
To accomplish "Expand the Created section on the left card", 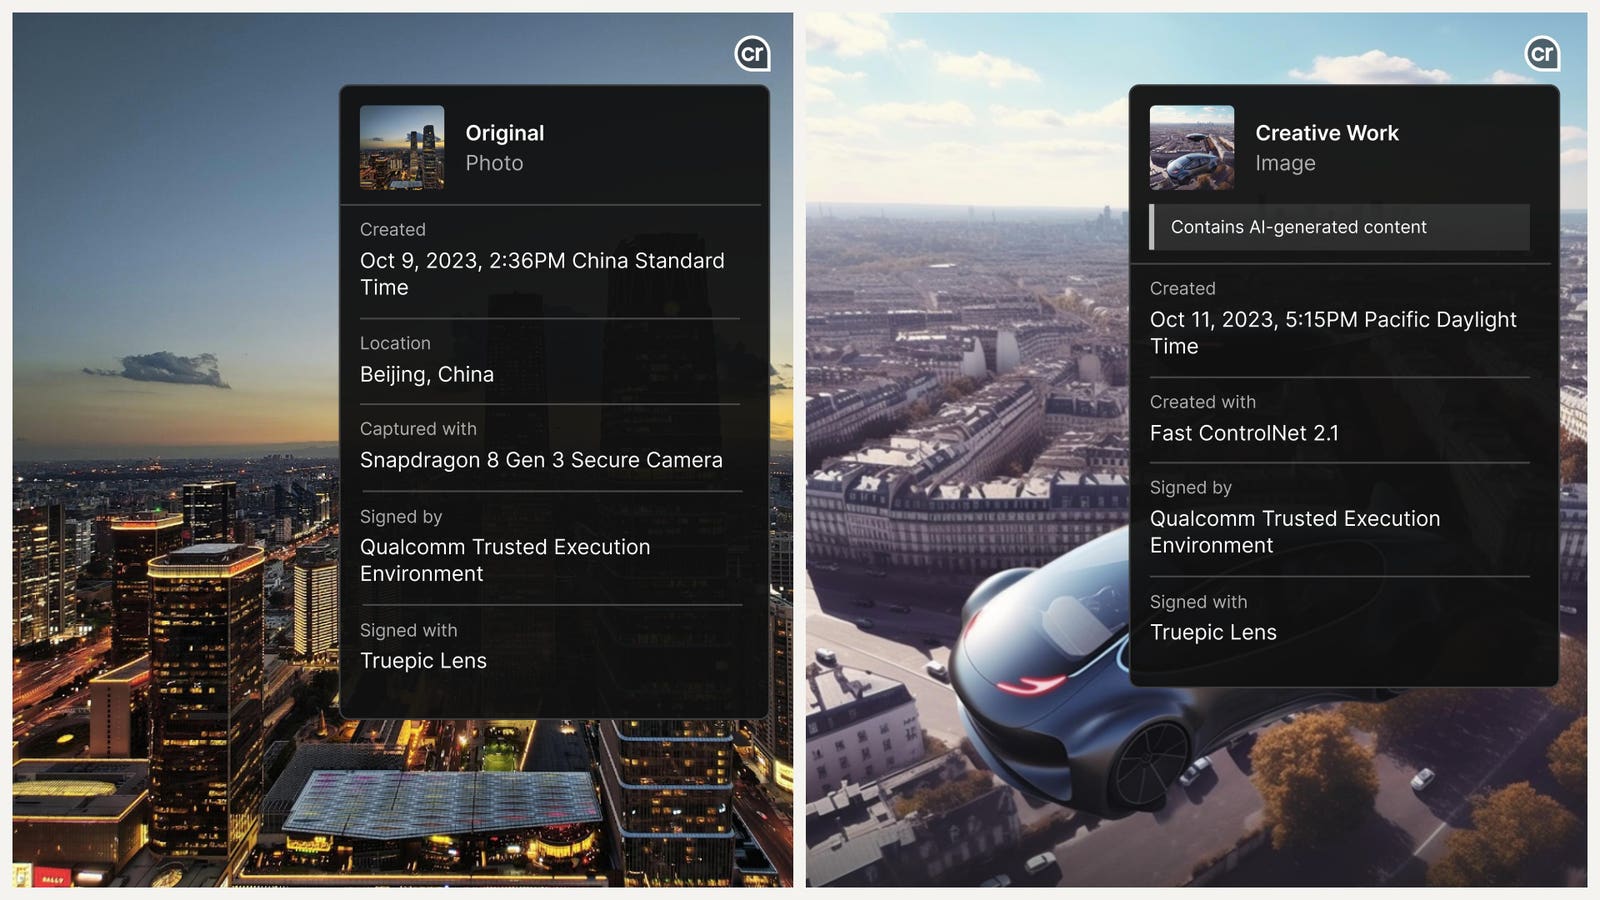I will 392,229.
